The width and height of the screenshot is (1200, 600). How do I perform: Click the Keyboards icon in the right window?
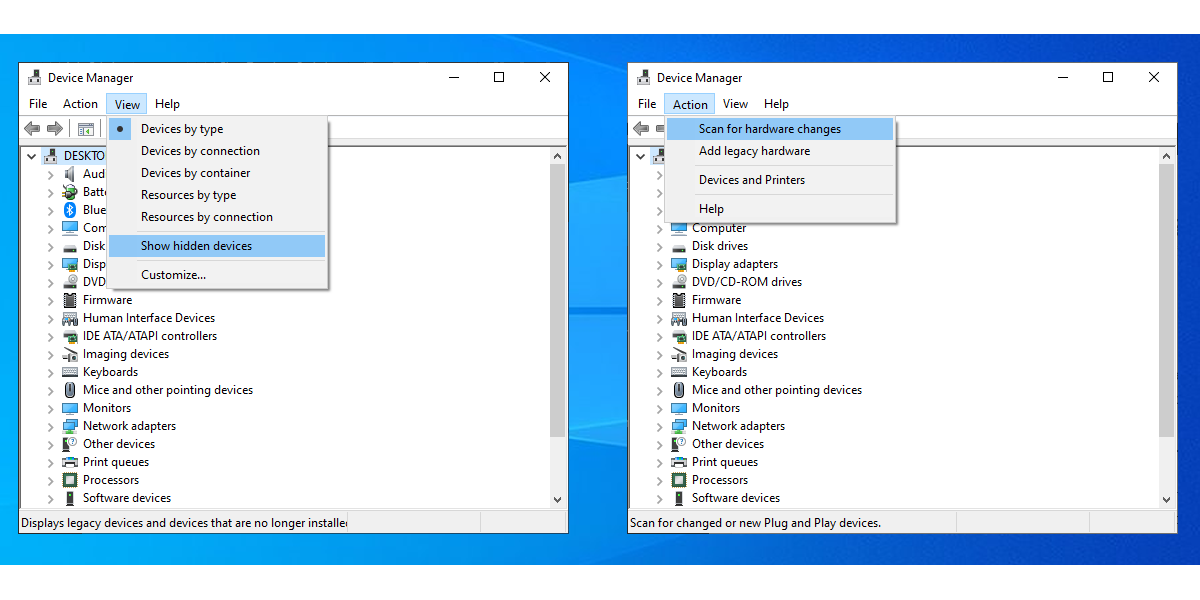pos(679,372)
